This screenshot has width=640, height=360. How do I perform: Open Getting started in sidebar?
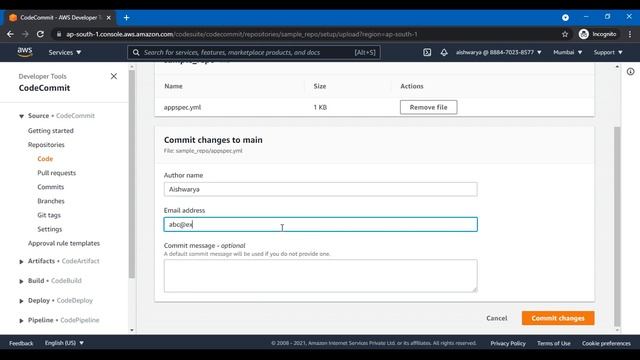pos(51,131)
